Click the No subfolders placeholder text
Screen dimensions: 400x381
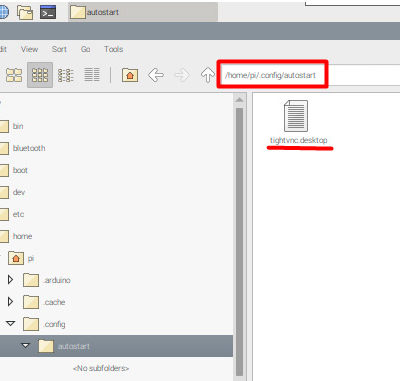[101, 368]
